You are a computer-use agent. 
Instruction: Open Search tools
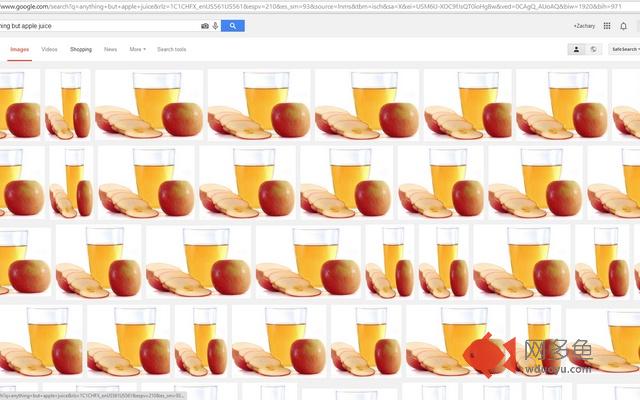(172, 49)
